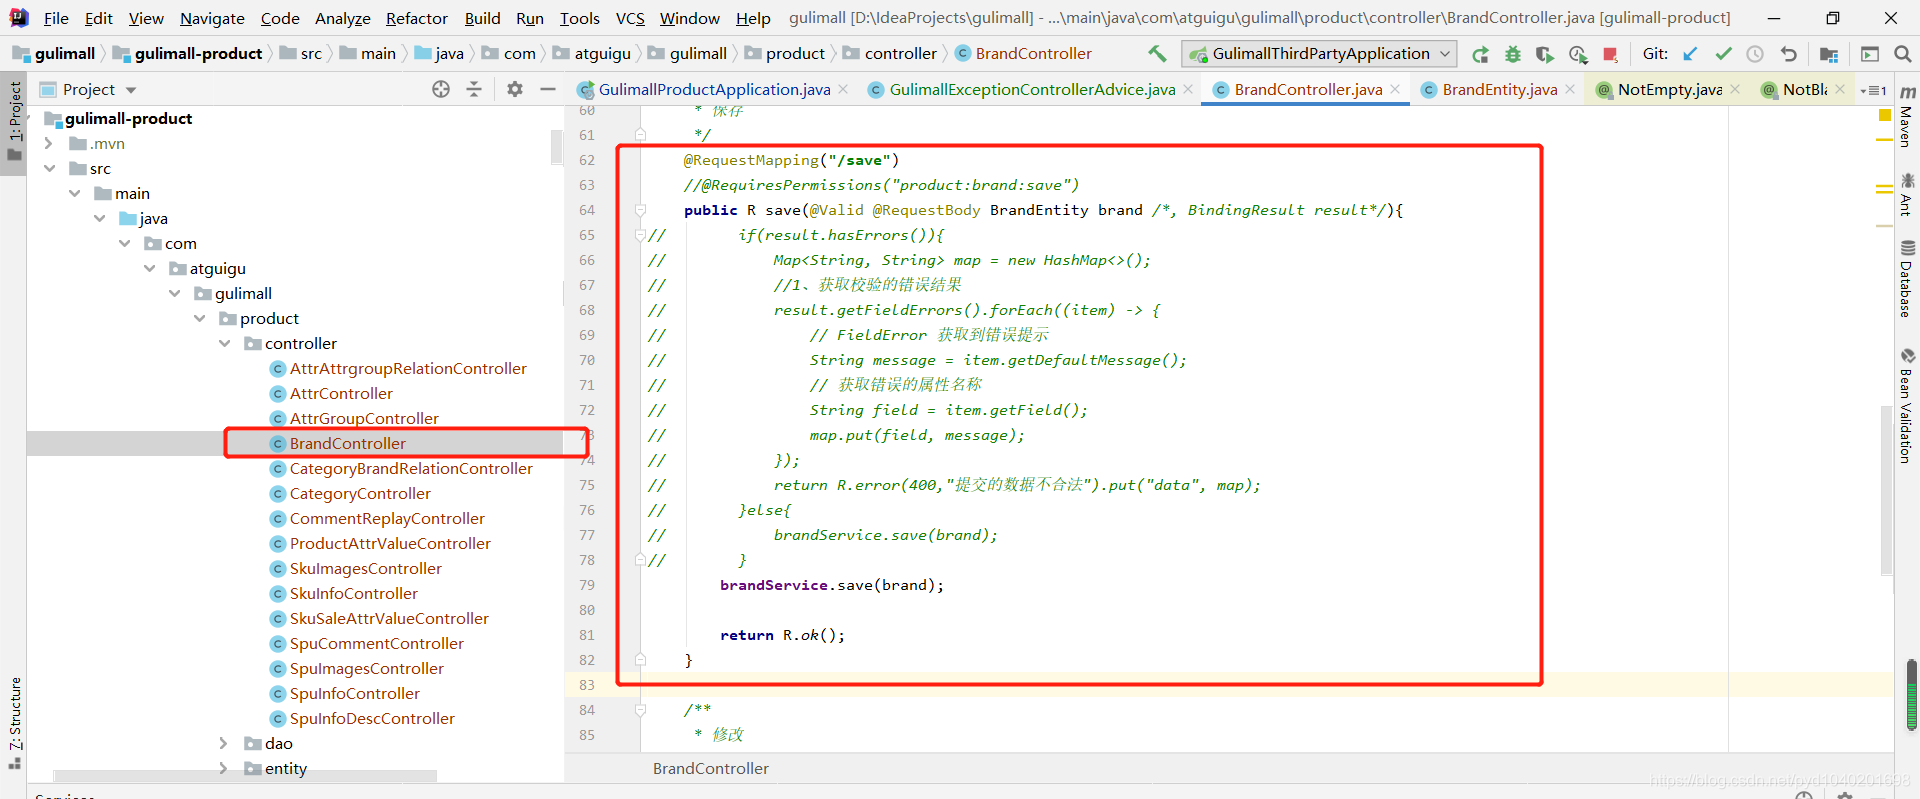Screen dimensions: 1920x799
Task: Select AttrController in project tree
Action: click(341, 394)
